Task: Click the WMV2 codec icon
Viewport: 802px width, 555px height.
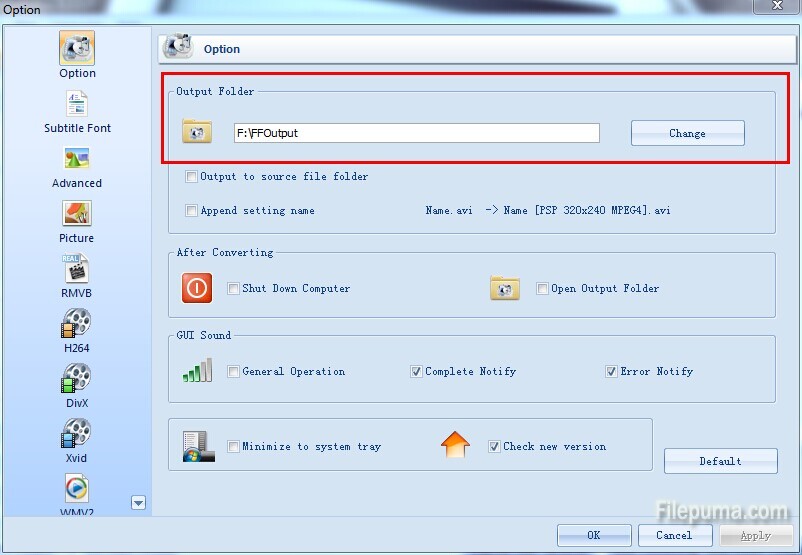Action: pyautogui.click(x=77, y=489)
